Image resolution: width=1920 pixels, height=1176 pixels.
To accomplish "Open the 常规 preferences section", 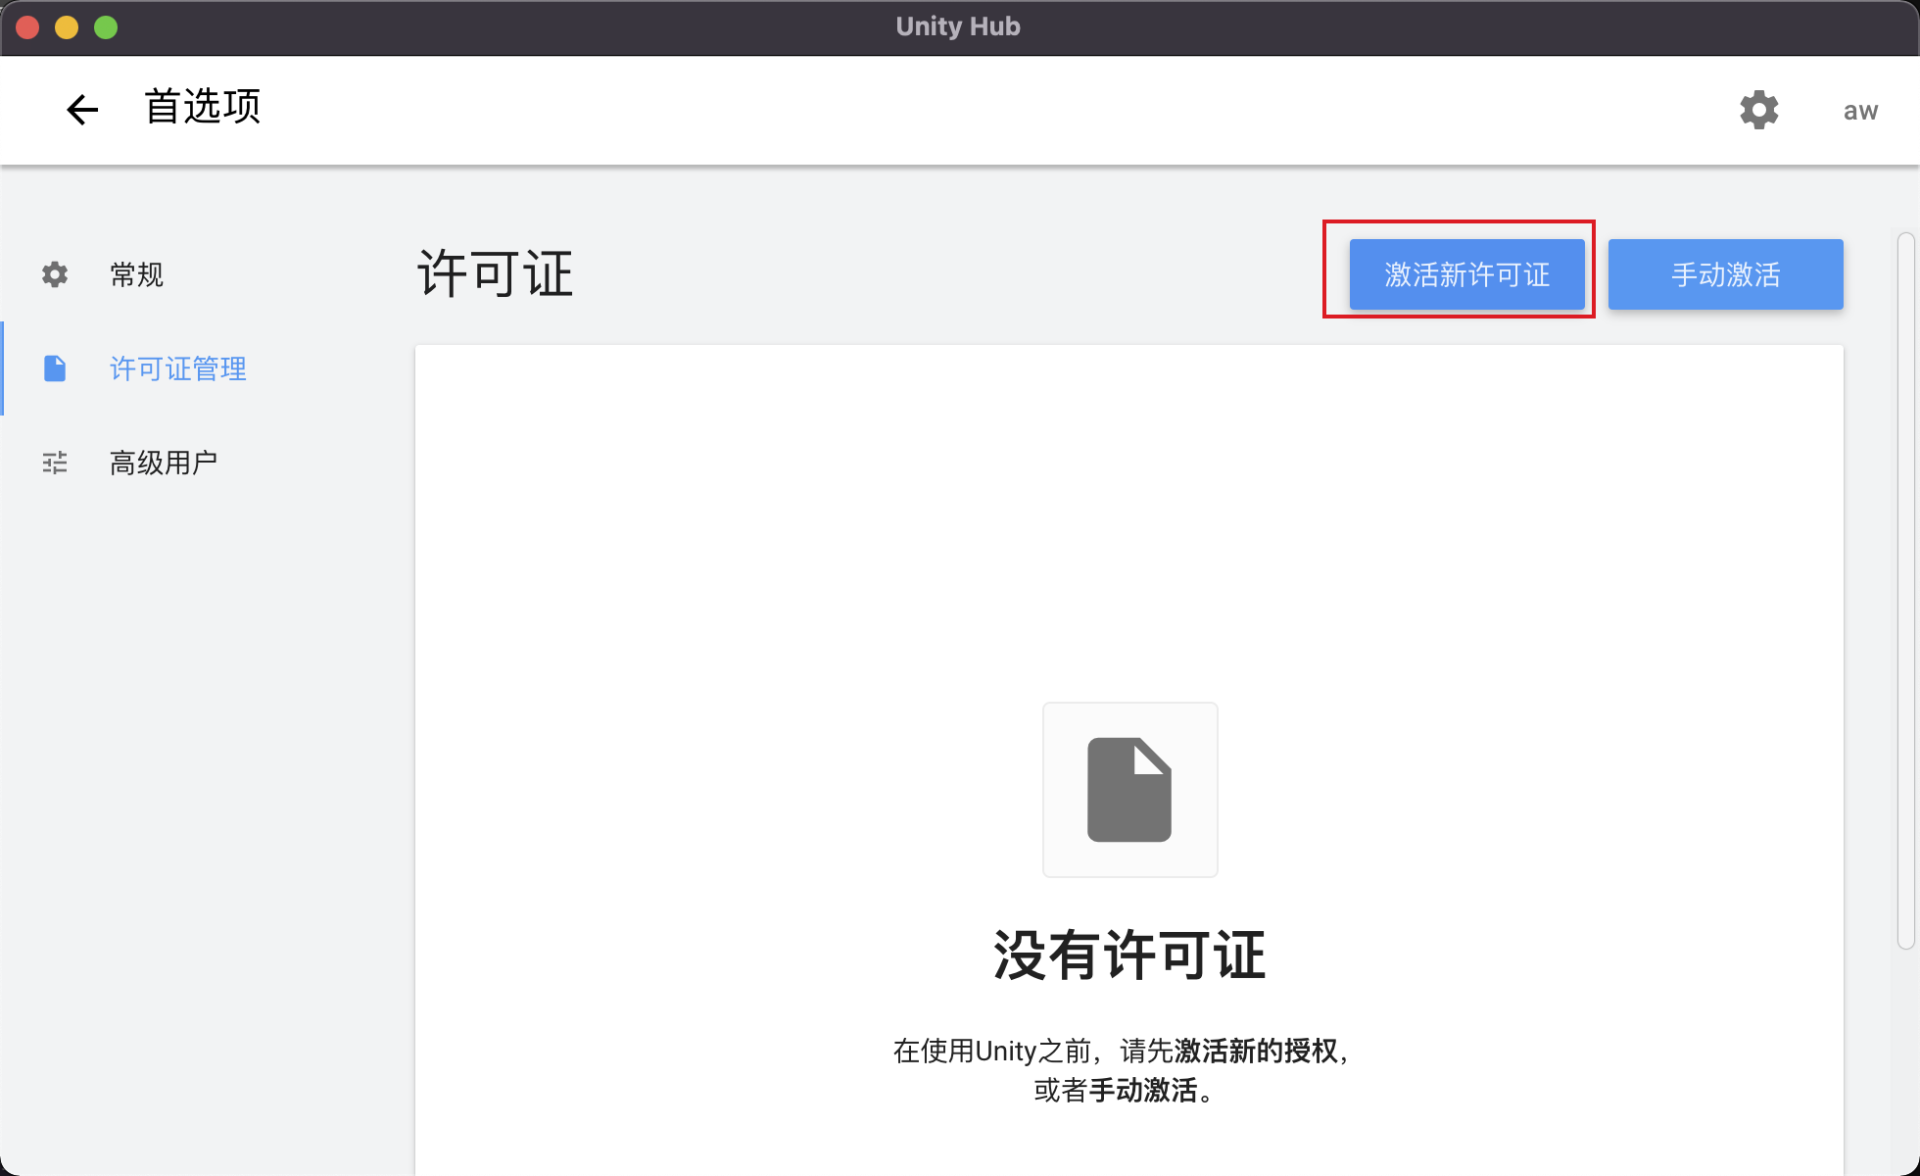I will click(136, 274).
